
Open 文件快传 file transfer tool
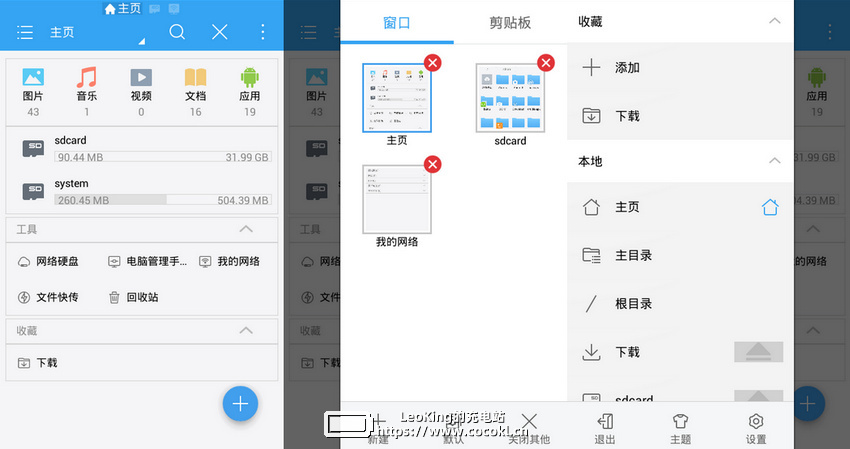(x=48, y=297)
